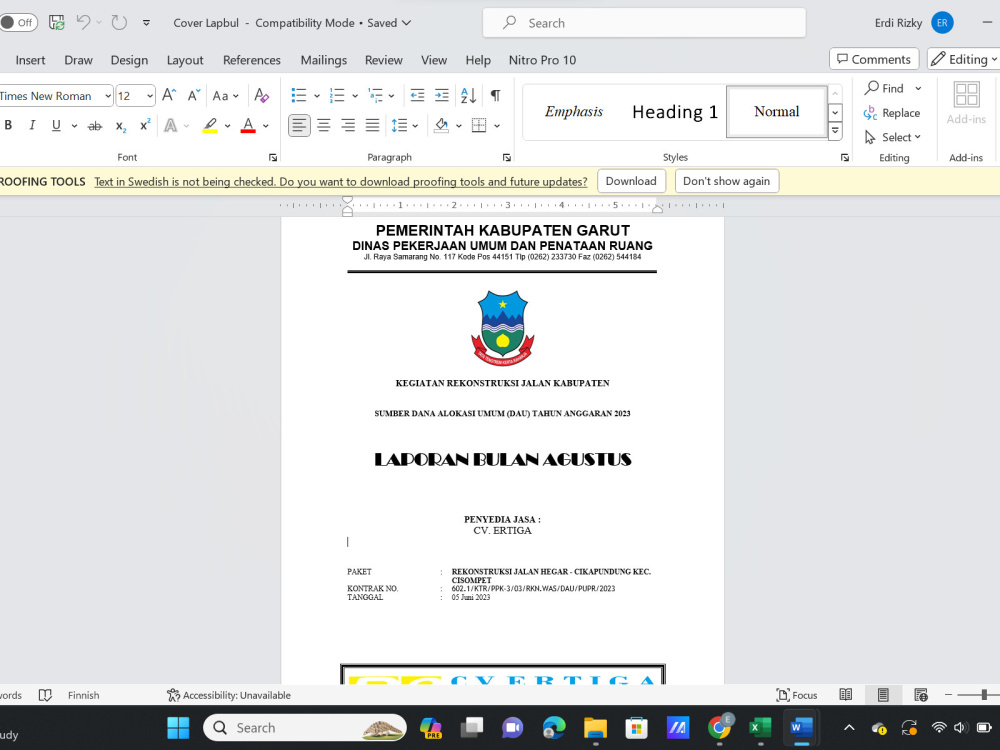1000x750 pixels.
Task: Toggle the AutoSave switch off/on
Action: (18, 23)
